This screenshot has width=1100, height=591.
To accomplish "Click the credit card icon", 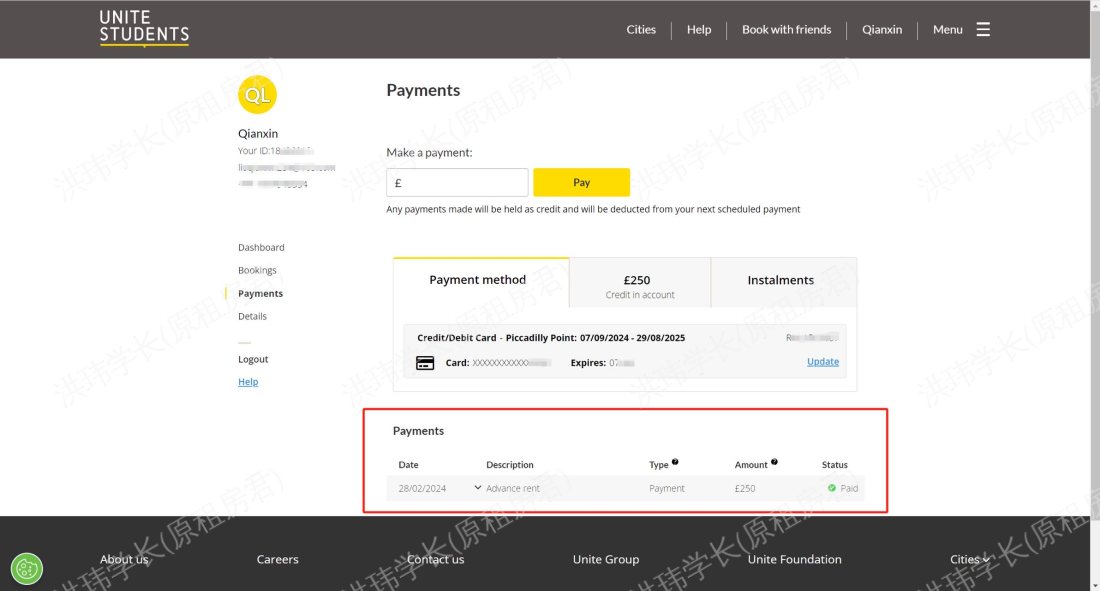I will 424,363.
